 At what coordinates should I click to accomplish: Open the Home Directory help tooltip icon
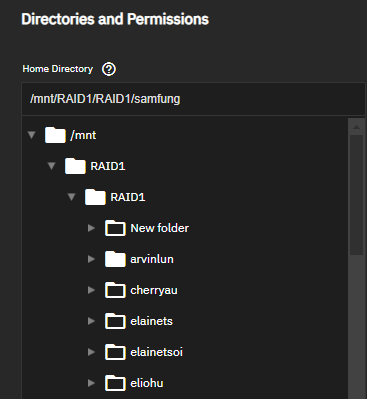(109, 69)
